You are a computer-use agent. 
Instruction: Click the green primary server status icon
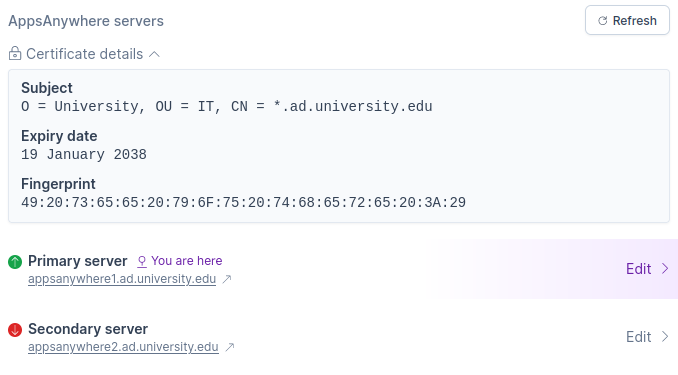[15, 262]
